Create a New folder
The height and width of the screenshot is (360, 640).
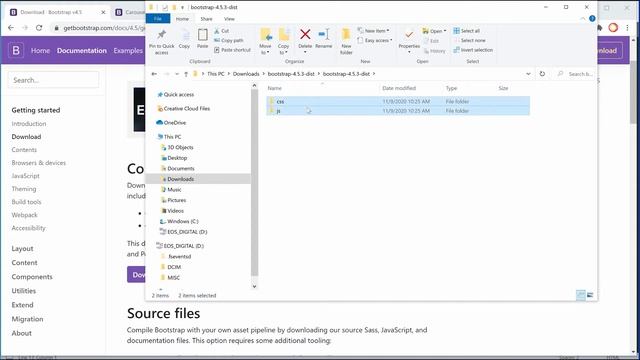(x=346, y=42)
